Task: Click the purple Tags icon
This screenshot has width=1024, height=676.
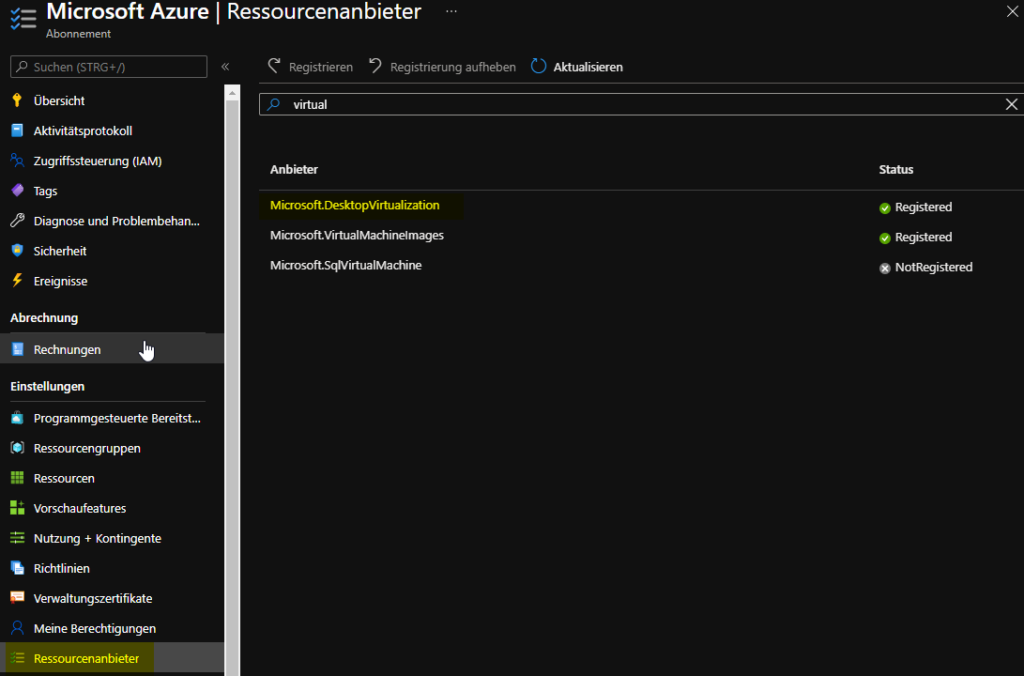Action: pos(17,191)
